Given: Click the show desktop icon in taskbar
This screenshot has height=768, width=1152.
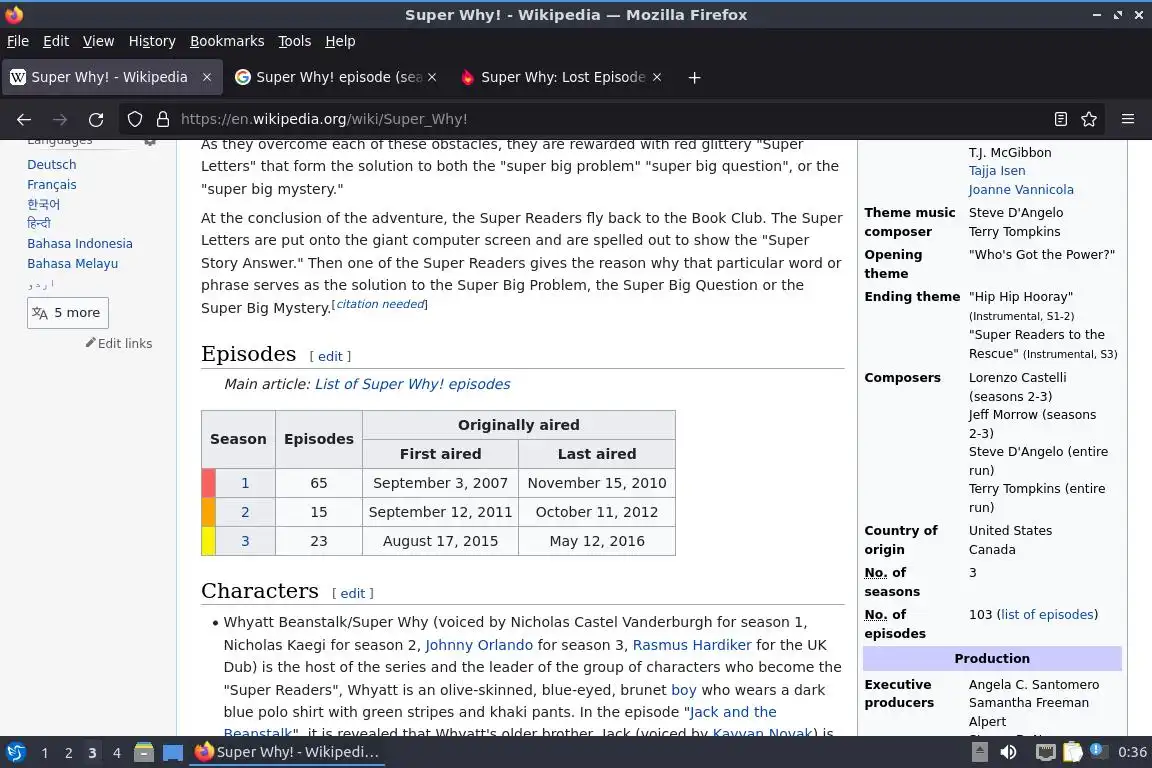Looking at the screenshot, I should pyautogui.click(x=173, y=753).
